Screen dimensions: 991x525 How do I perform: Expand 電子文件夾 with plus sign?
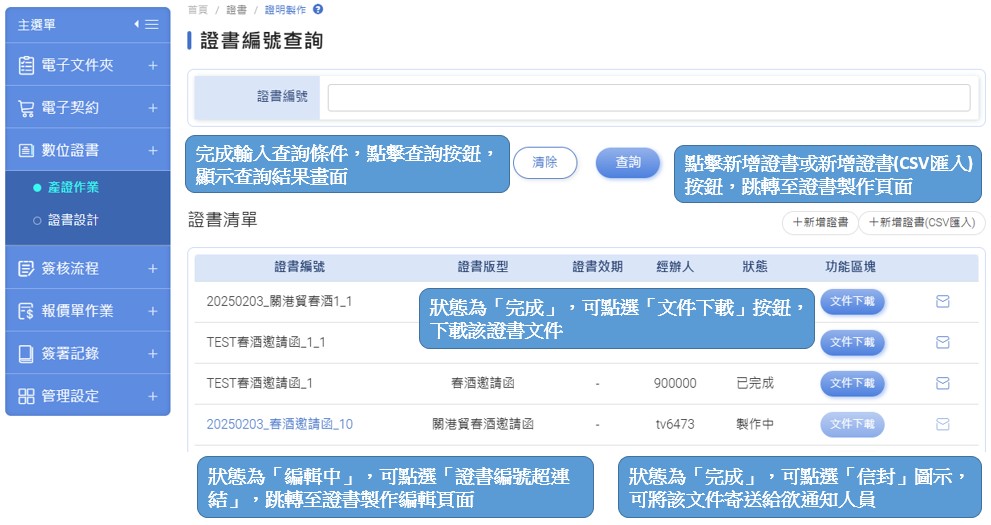click(x=153, y=65)
